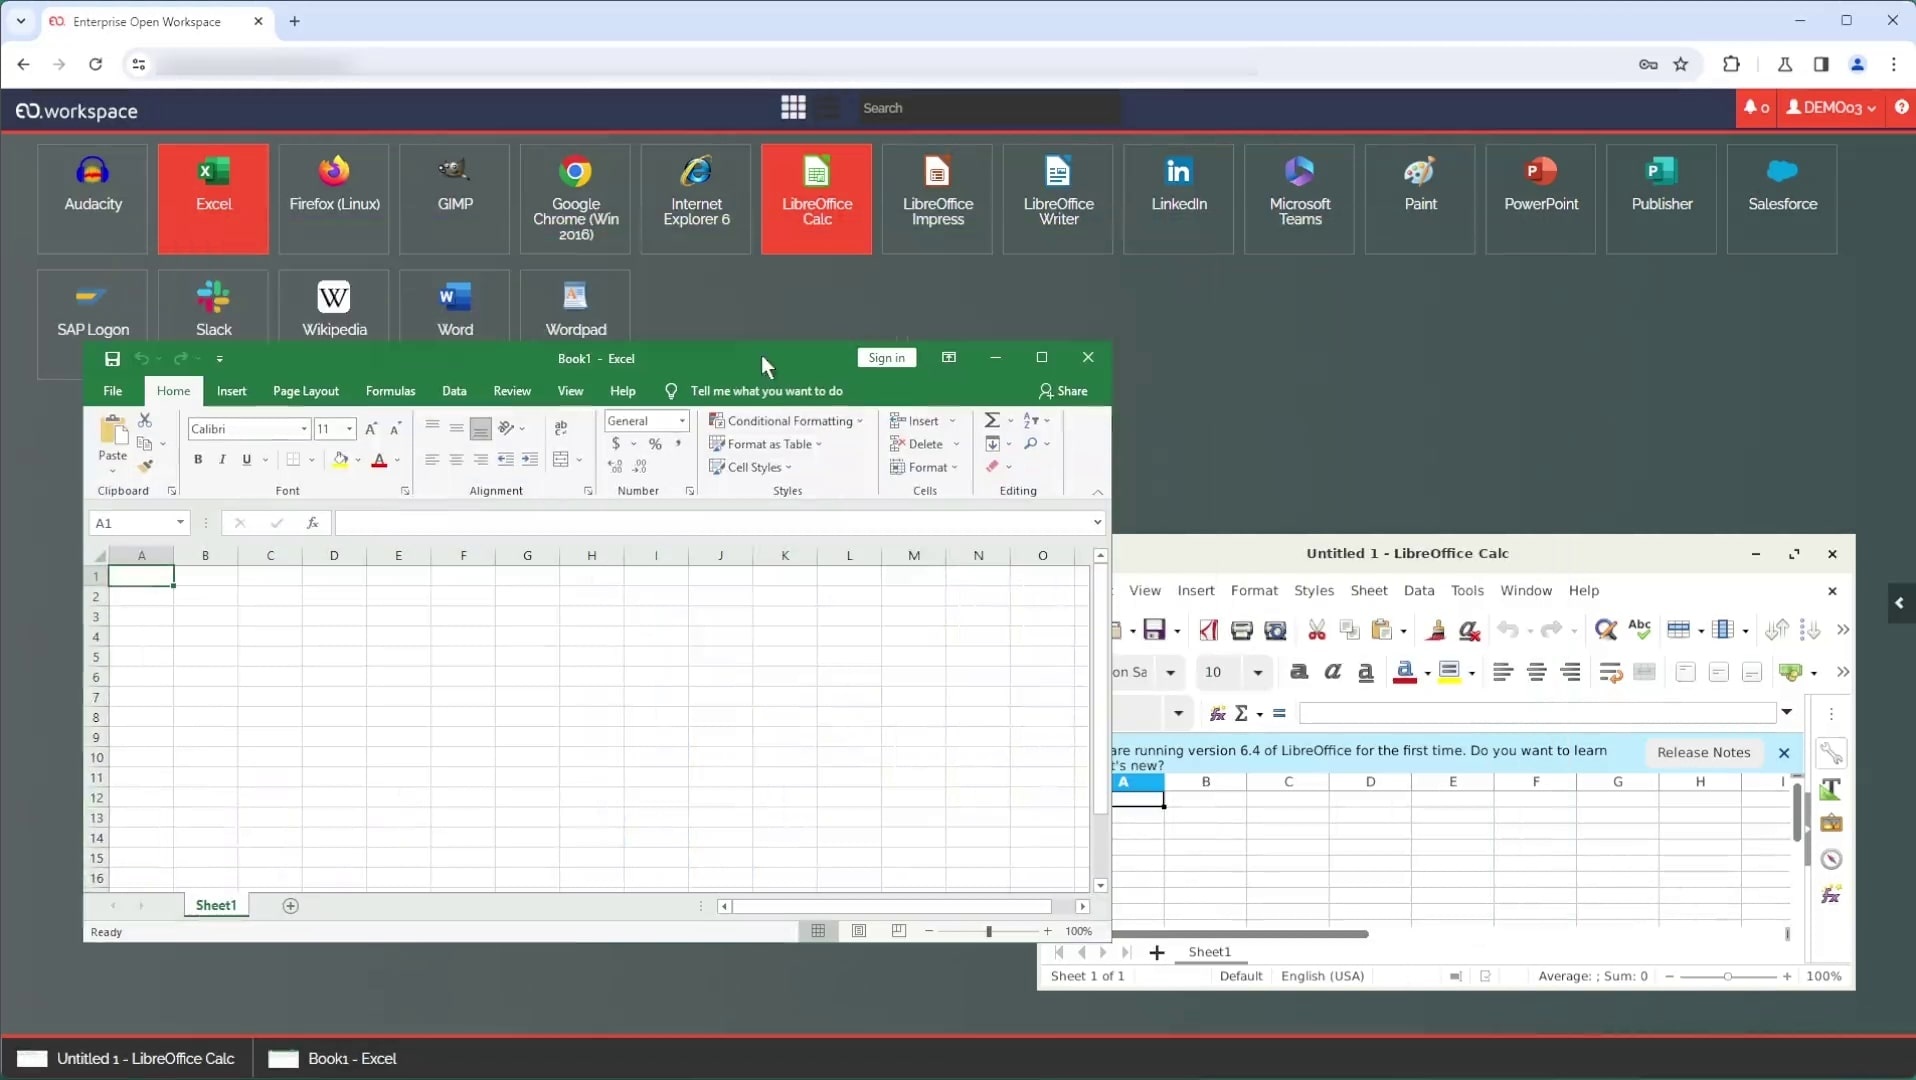Open the Calibri font name dropdown in Excel
This screenshot has height=1080, width=1916.
pyautogui.click(x=304, y=429)
